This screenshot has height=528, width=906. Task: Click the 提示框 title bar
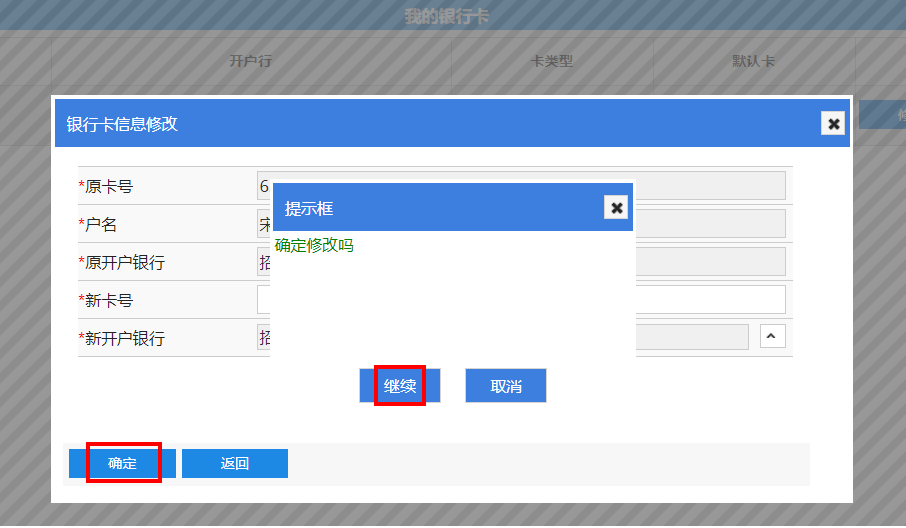pyautogui.click(x=440, y=208)
